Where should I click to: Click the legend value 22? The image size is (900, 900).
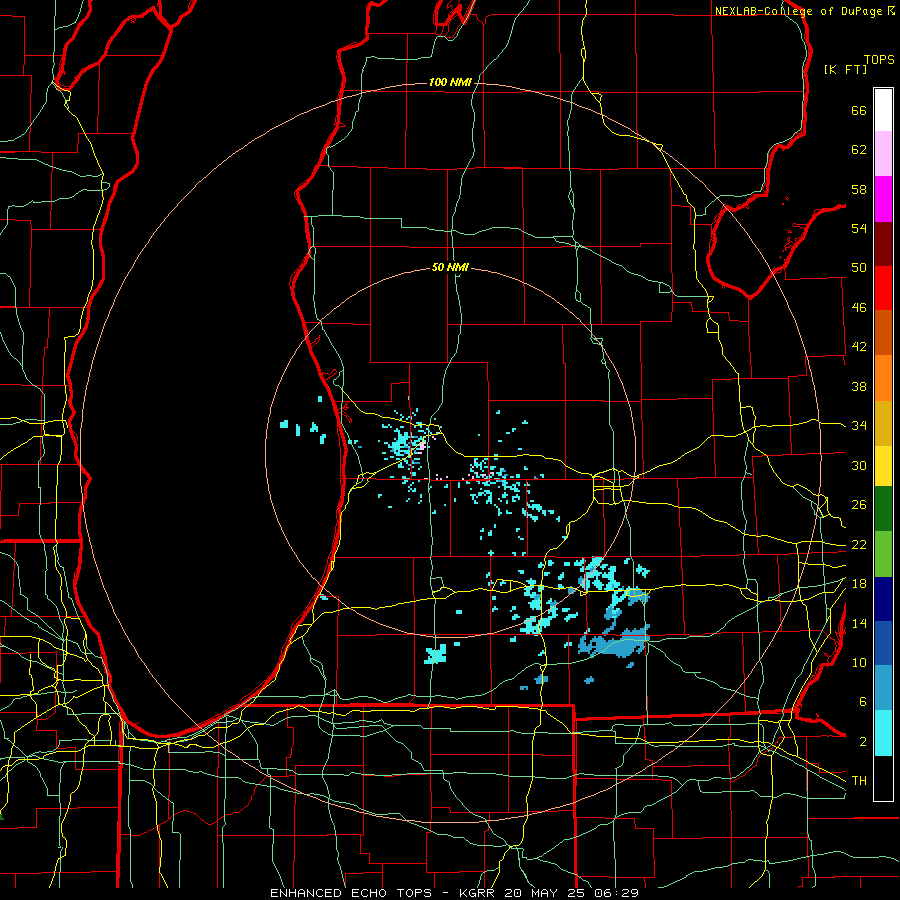point(859,544)
